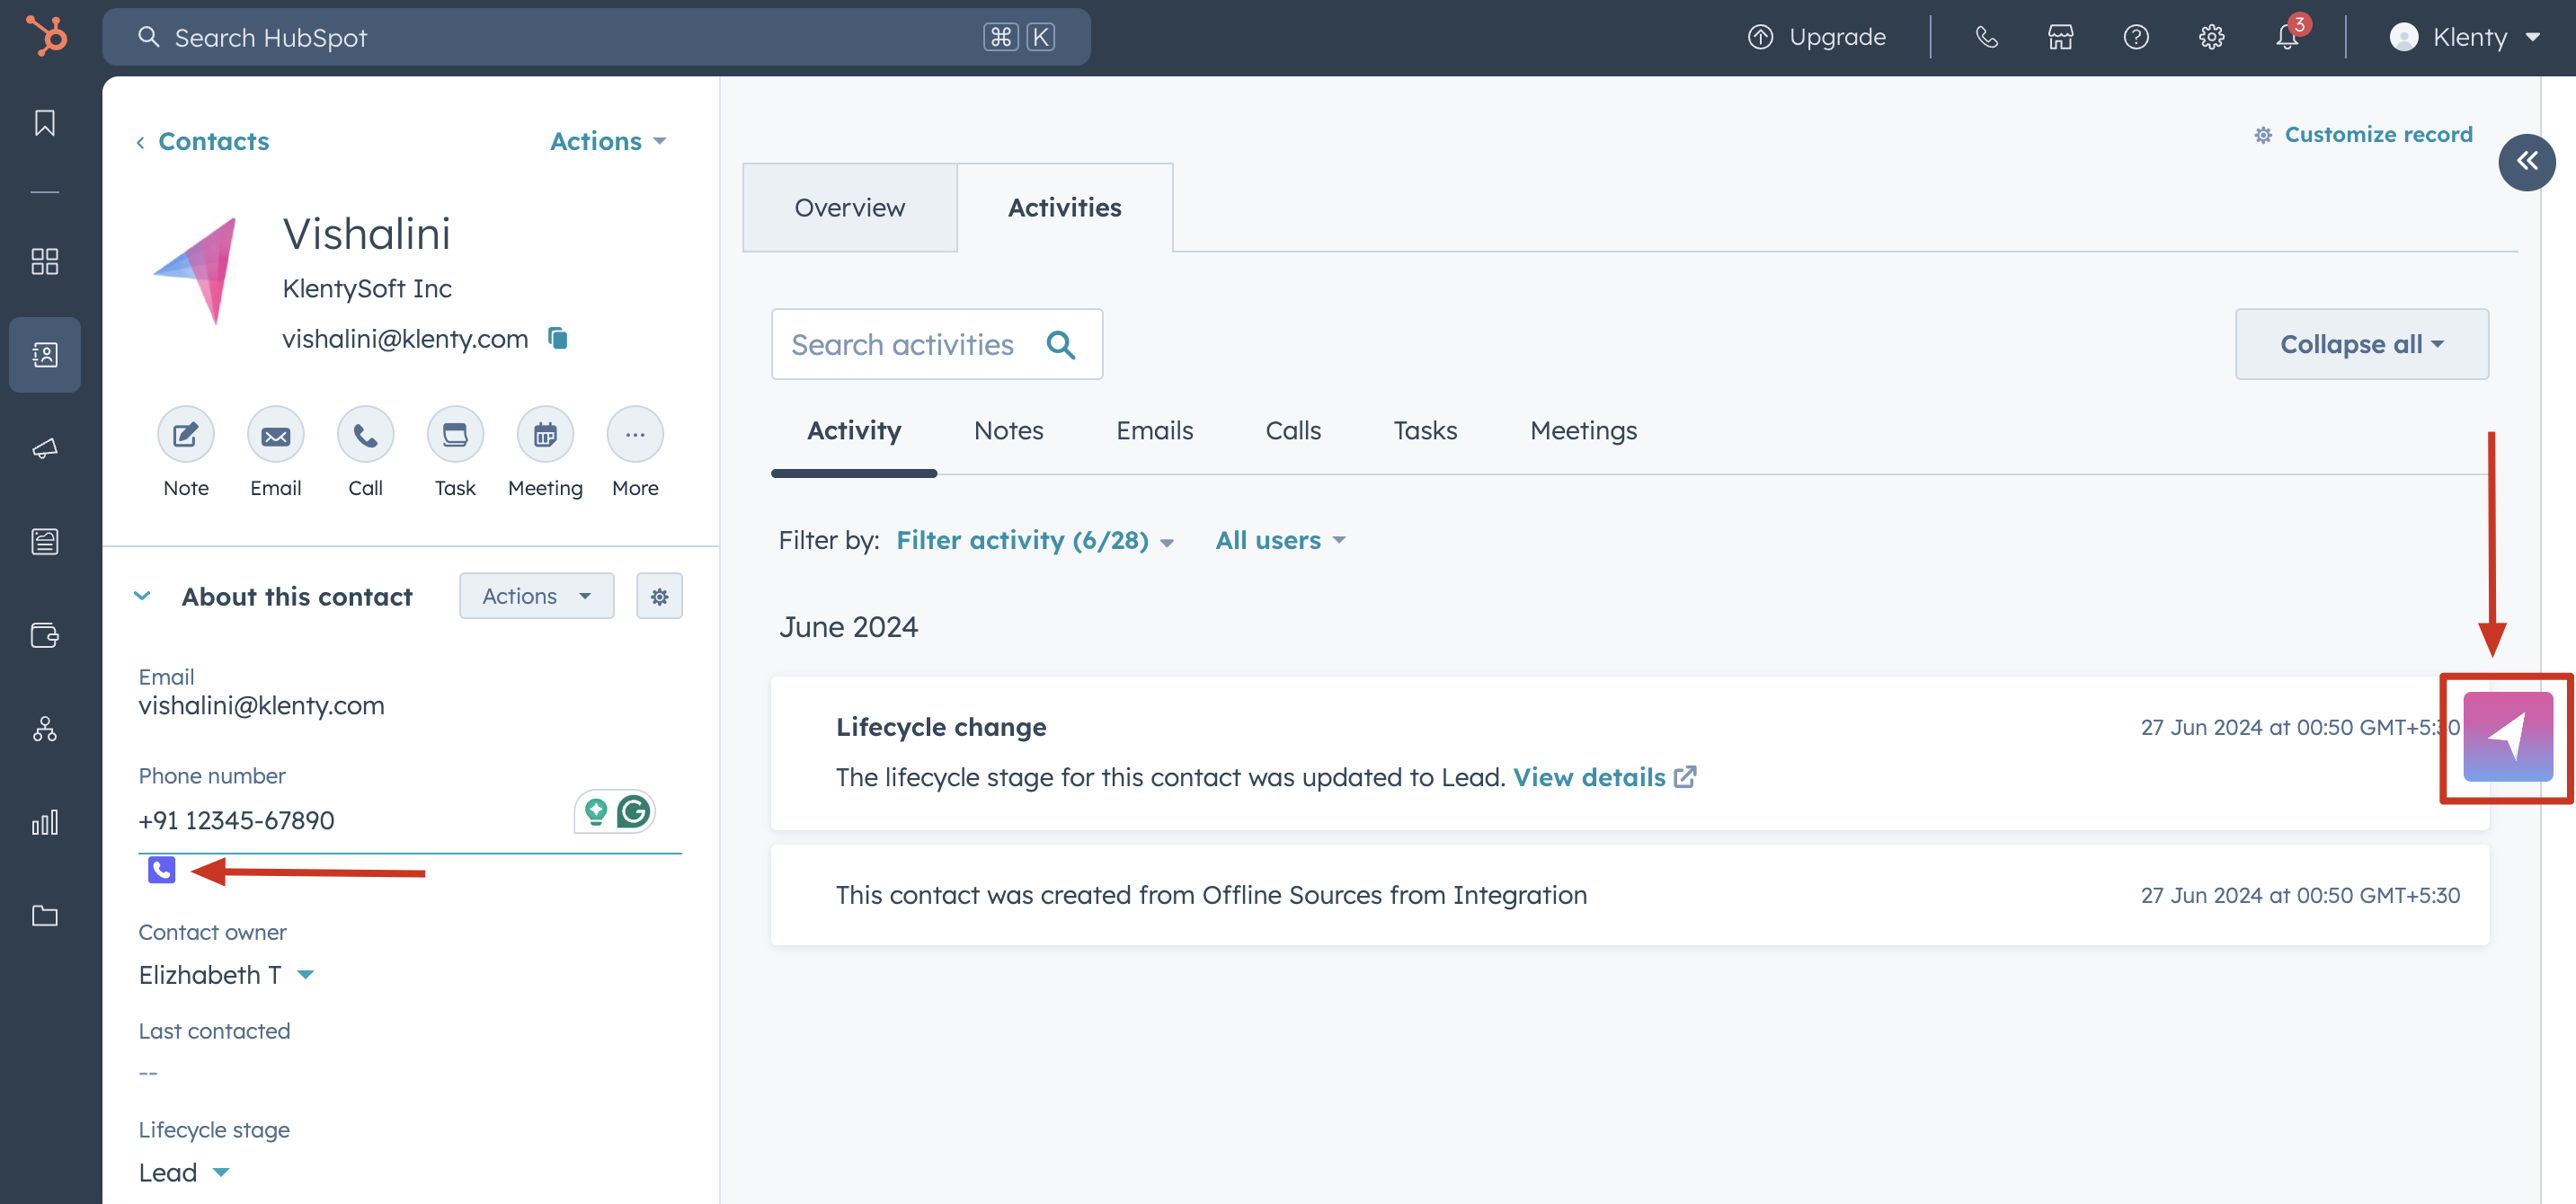Viewport: 2576px width, 1204px height.
Task: Open the HubSpot marketplace icon
Action: tap(2060, 37)
